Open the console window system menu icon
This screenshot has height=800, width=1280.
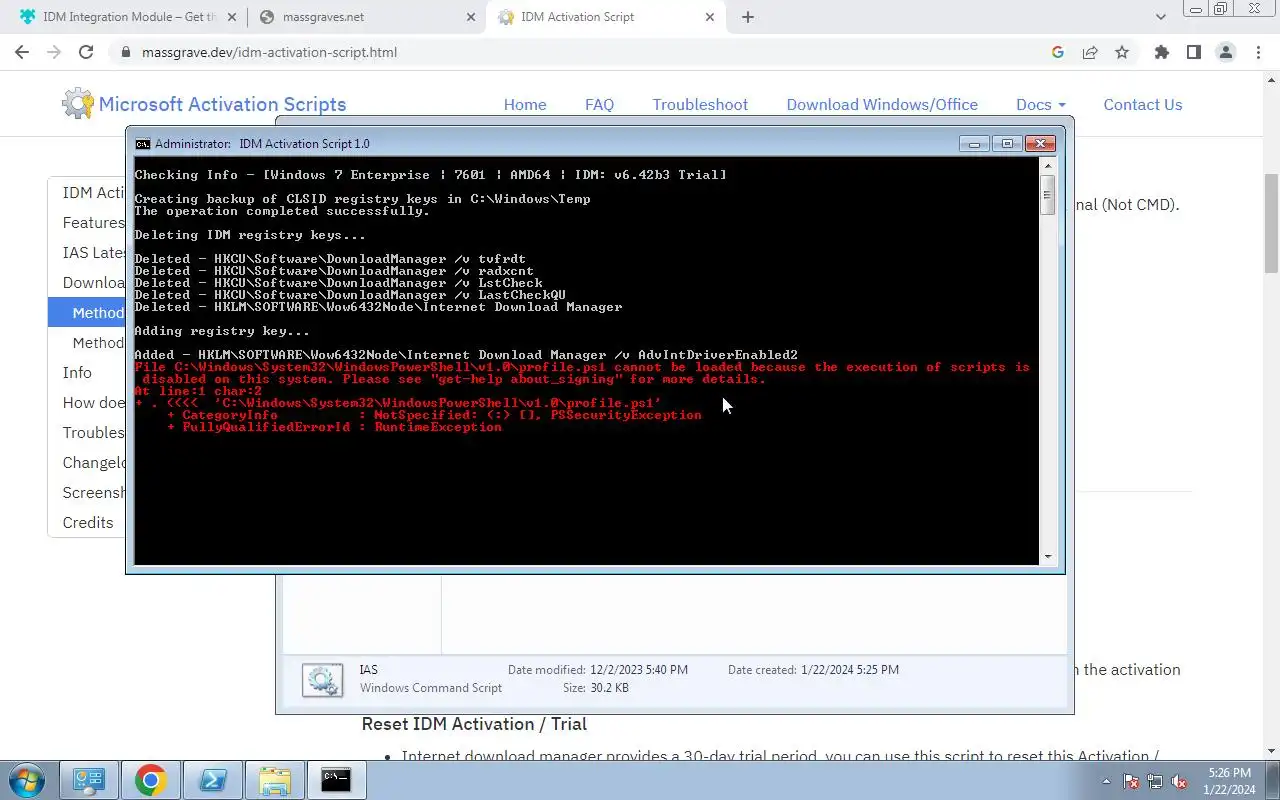tap(143, 144)
